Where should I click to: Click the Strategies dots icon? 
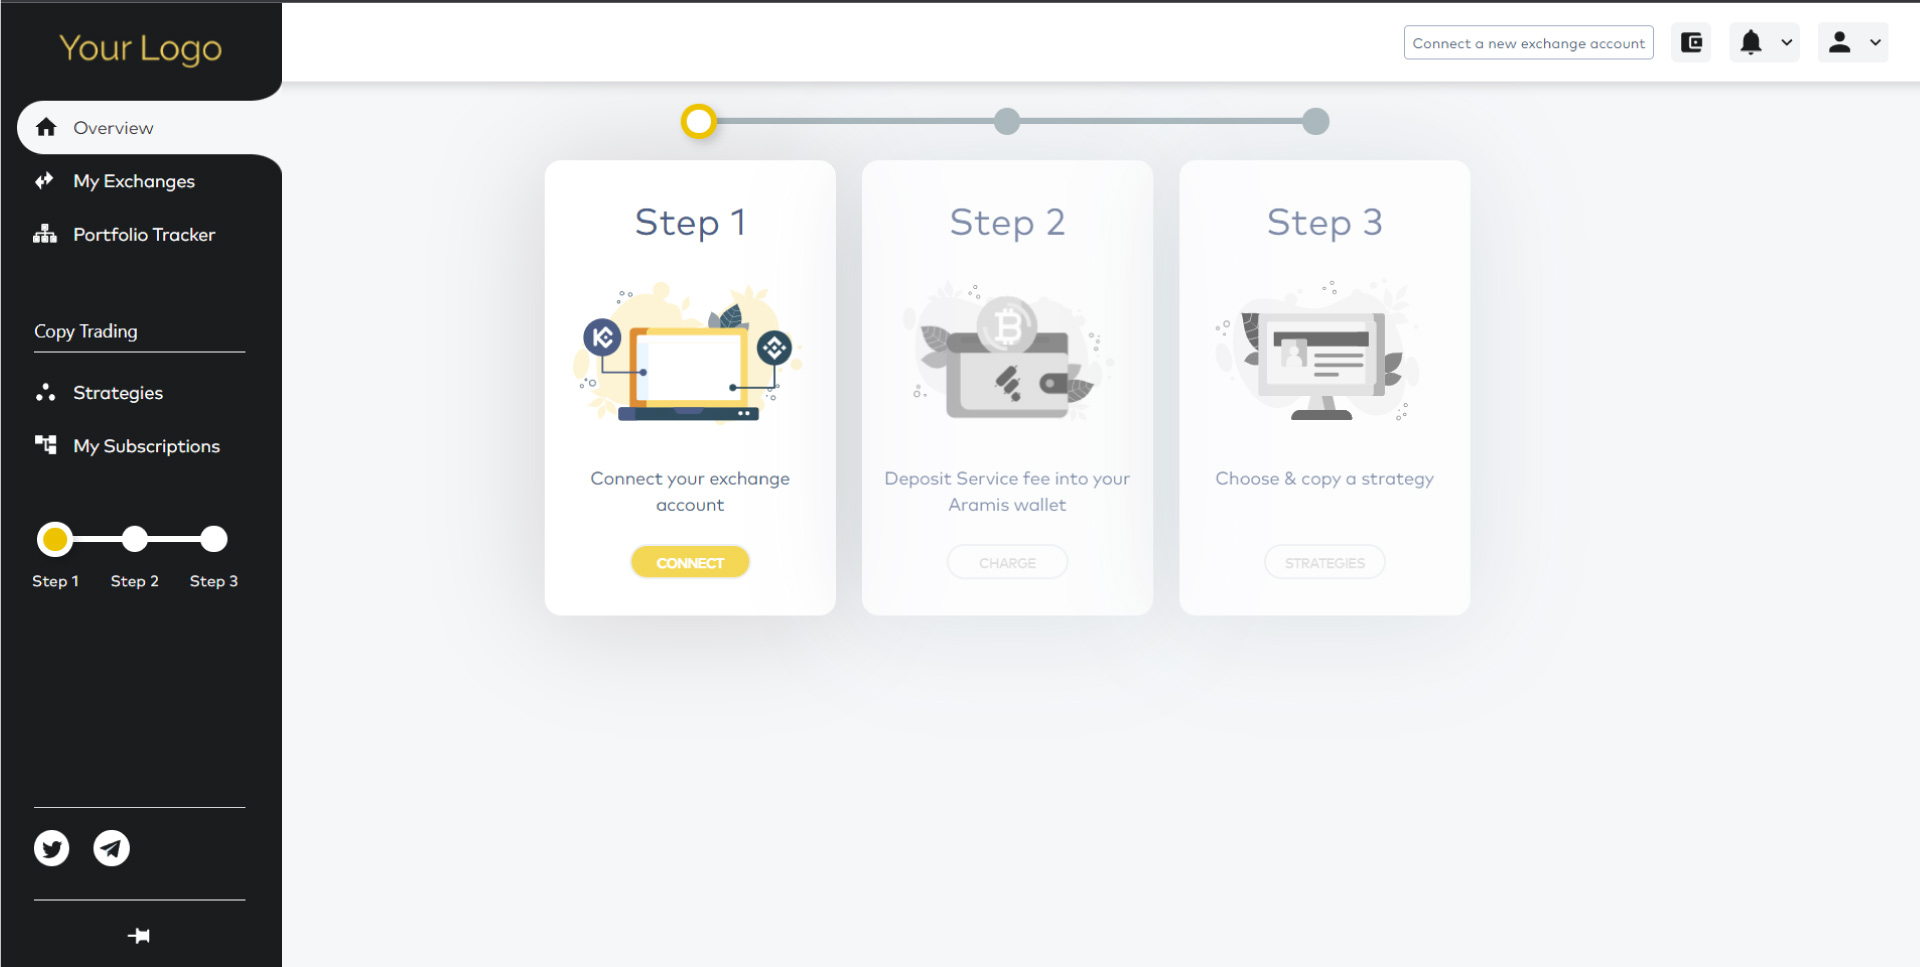pyautogui.click(x=45, y=392)
